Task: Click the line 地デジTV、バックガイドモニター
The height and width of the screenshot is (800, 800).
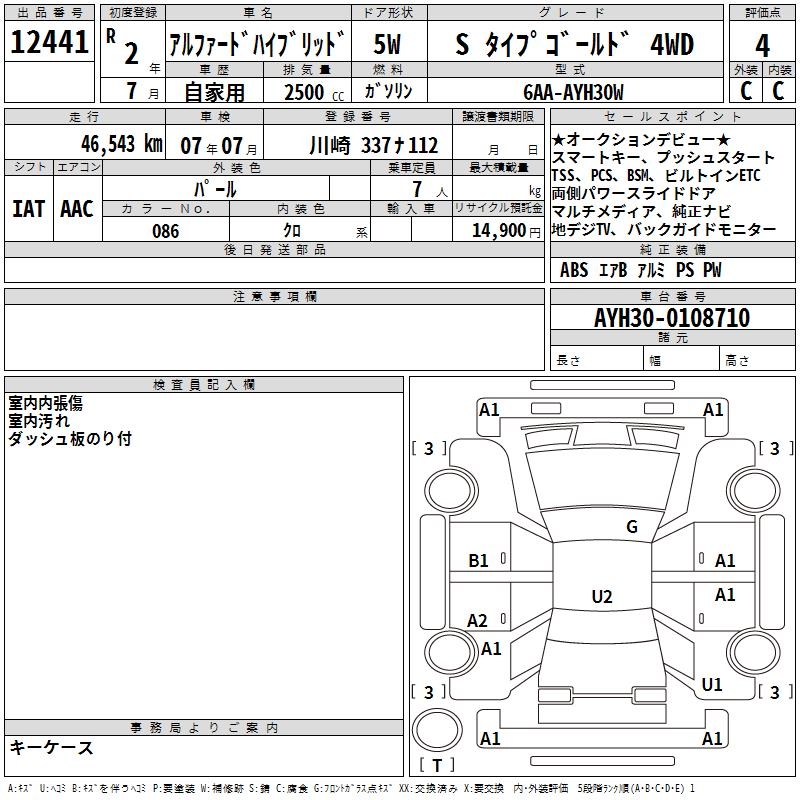Action: point(664,229)
